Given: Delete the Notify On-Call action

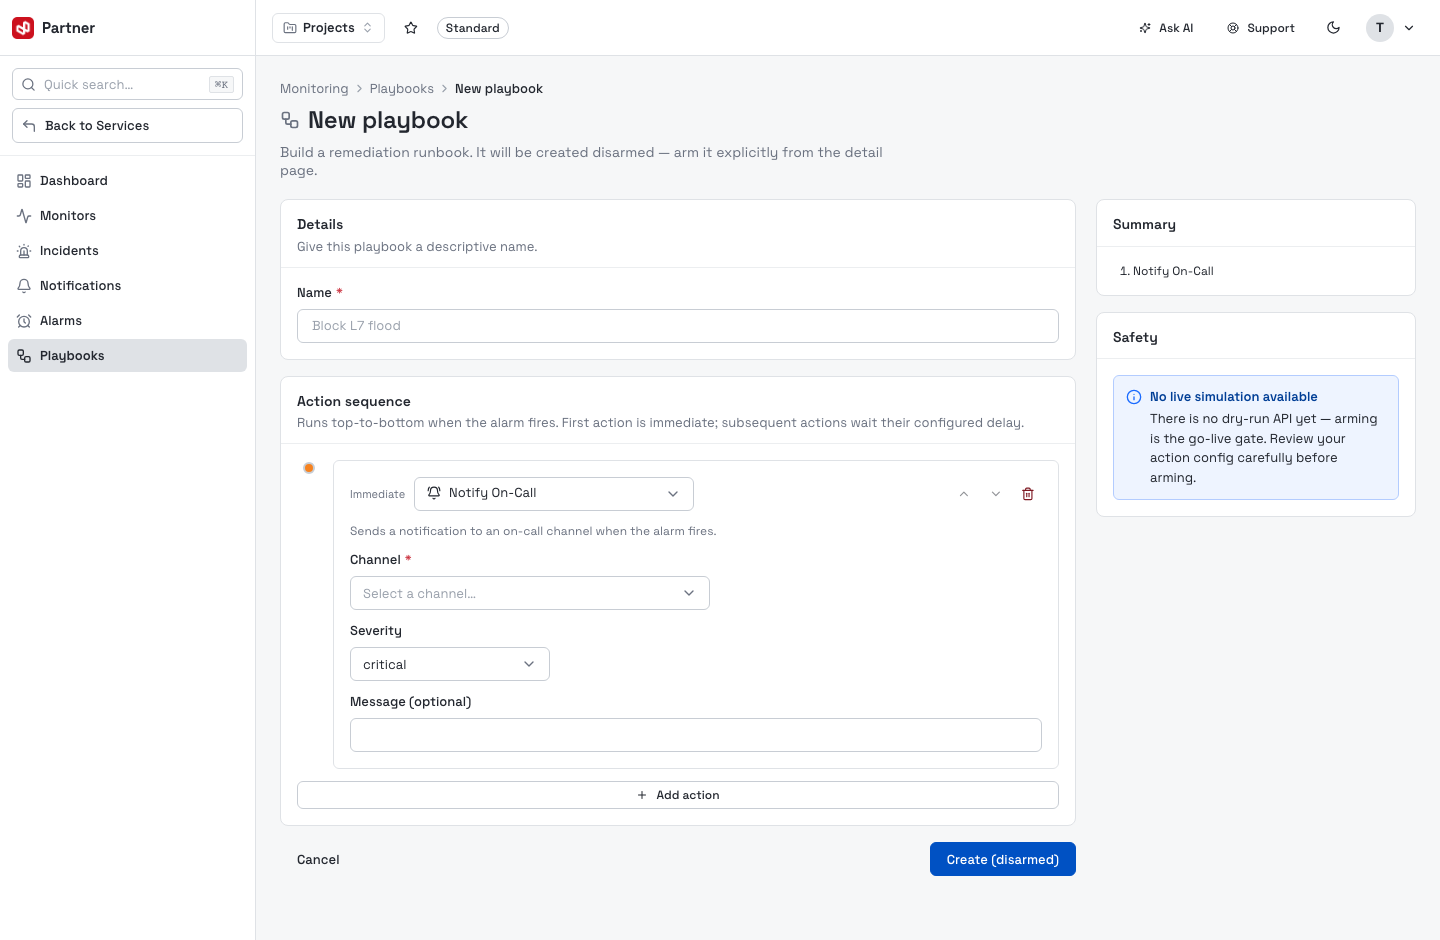Looking at the screenshot, I should (1028, 494).
